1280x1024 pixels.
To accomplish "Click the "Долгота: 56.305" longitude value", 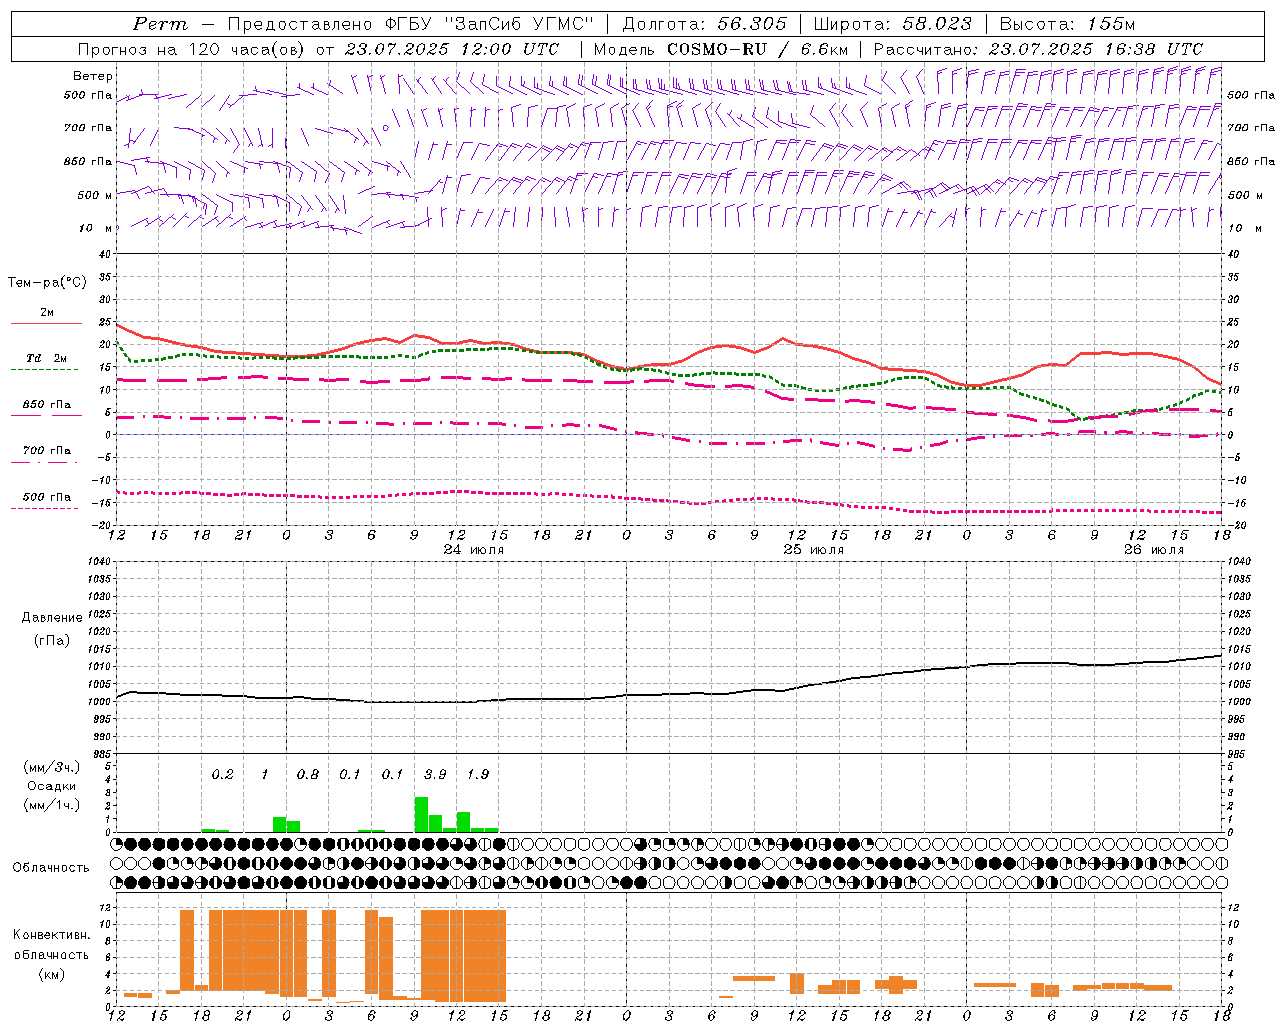I will (x=705, y=24).
